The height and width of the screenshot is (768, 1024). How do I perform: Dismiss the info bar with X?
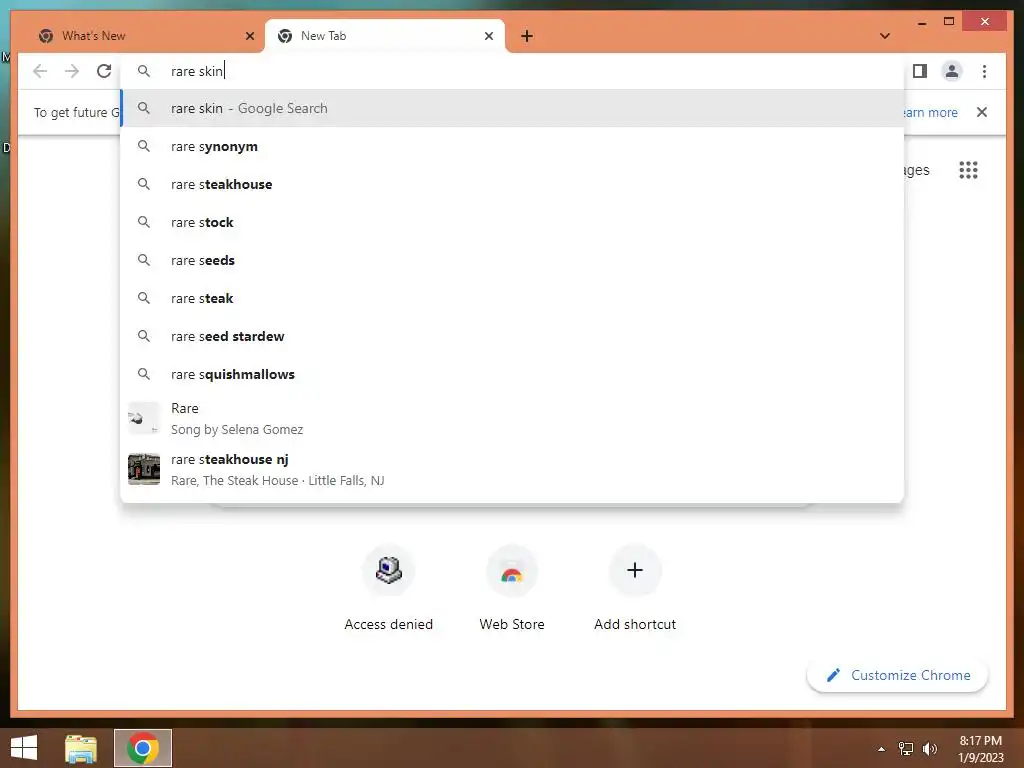982,112
